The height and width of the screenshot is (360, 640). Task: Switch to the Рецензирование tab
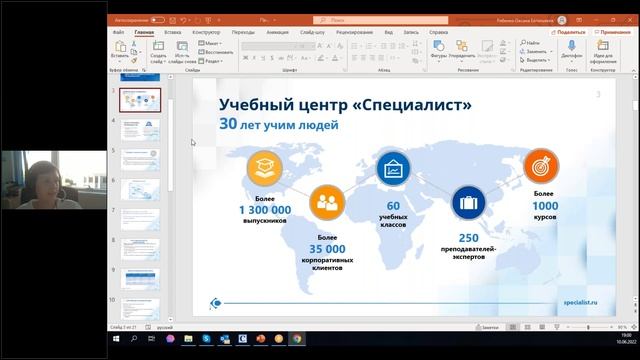coord(355,32)
